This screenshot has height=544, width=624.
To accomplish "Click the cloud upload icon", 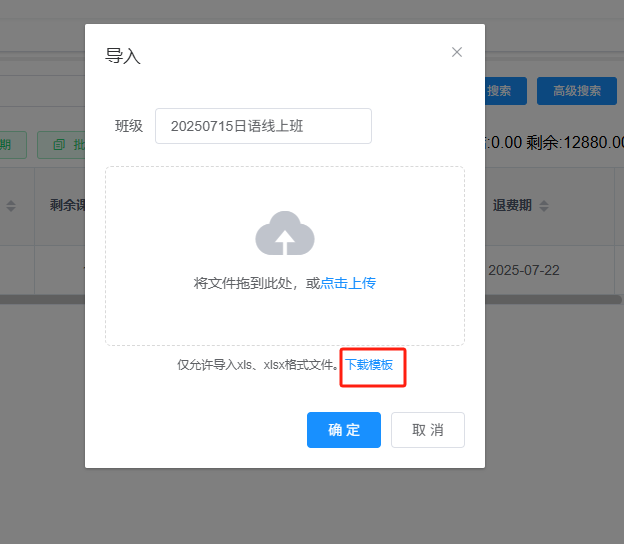I will click(x=285, y=233).
